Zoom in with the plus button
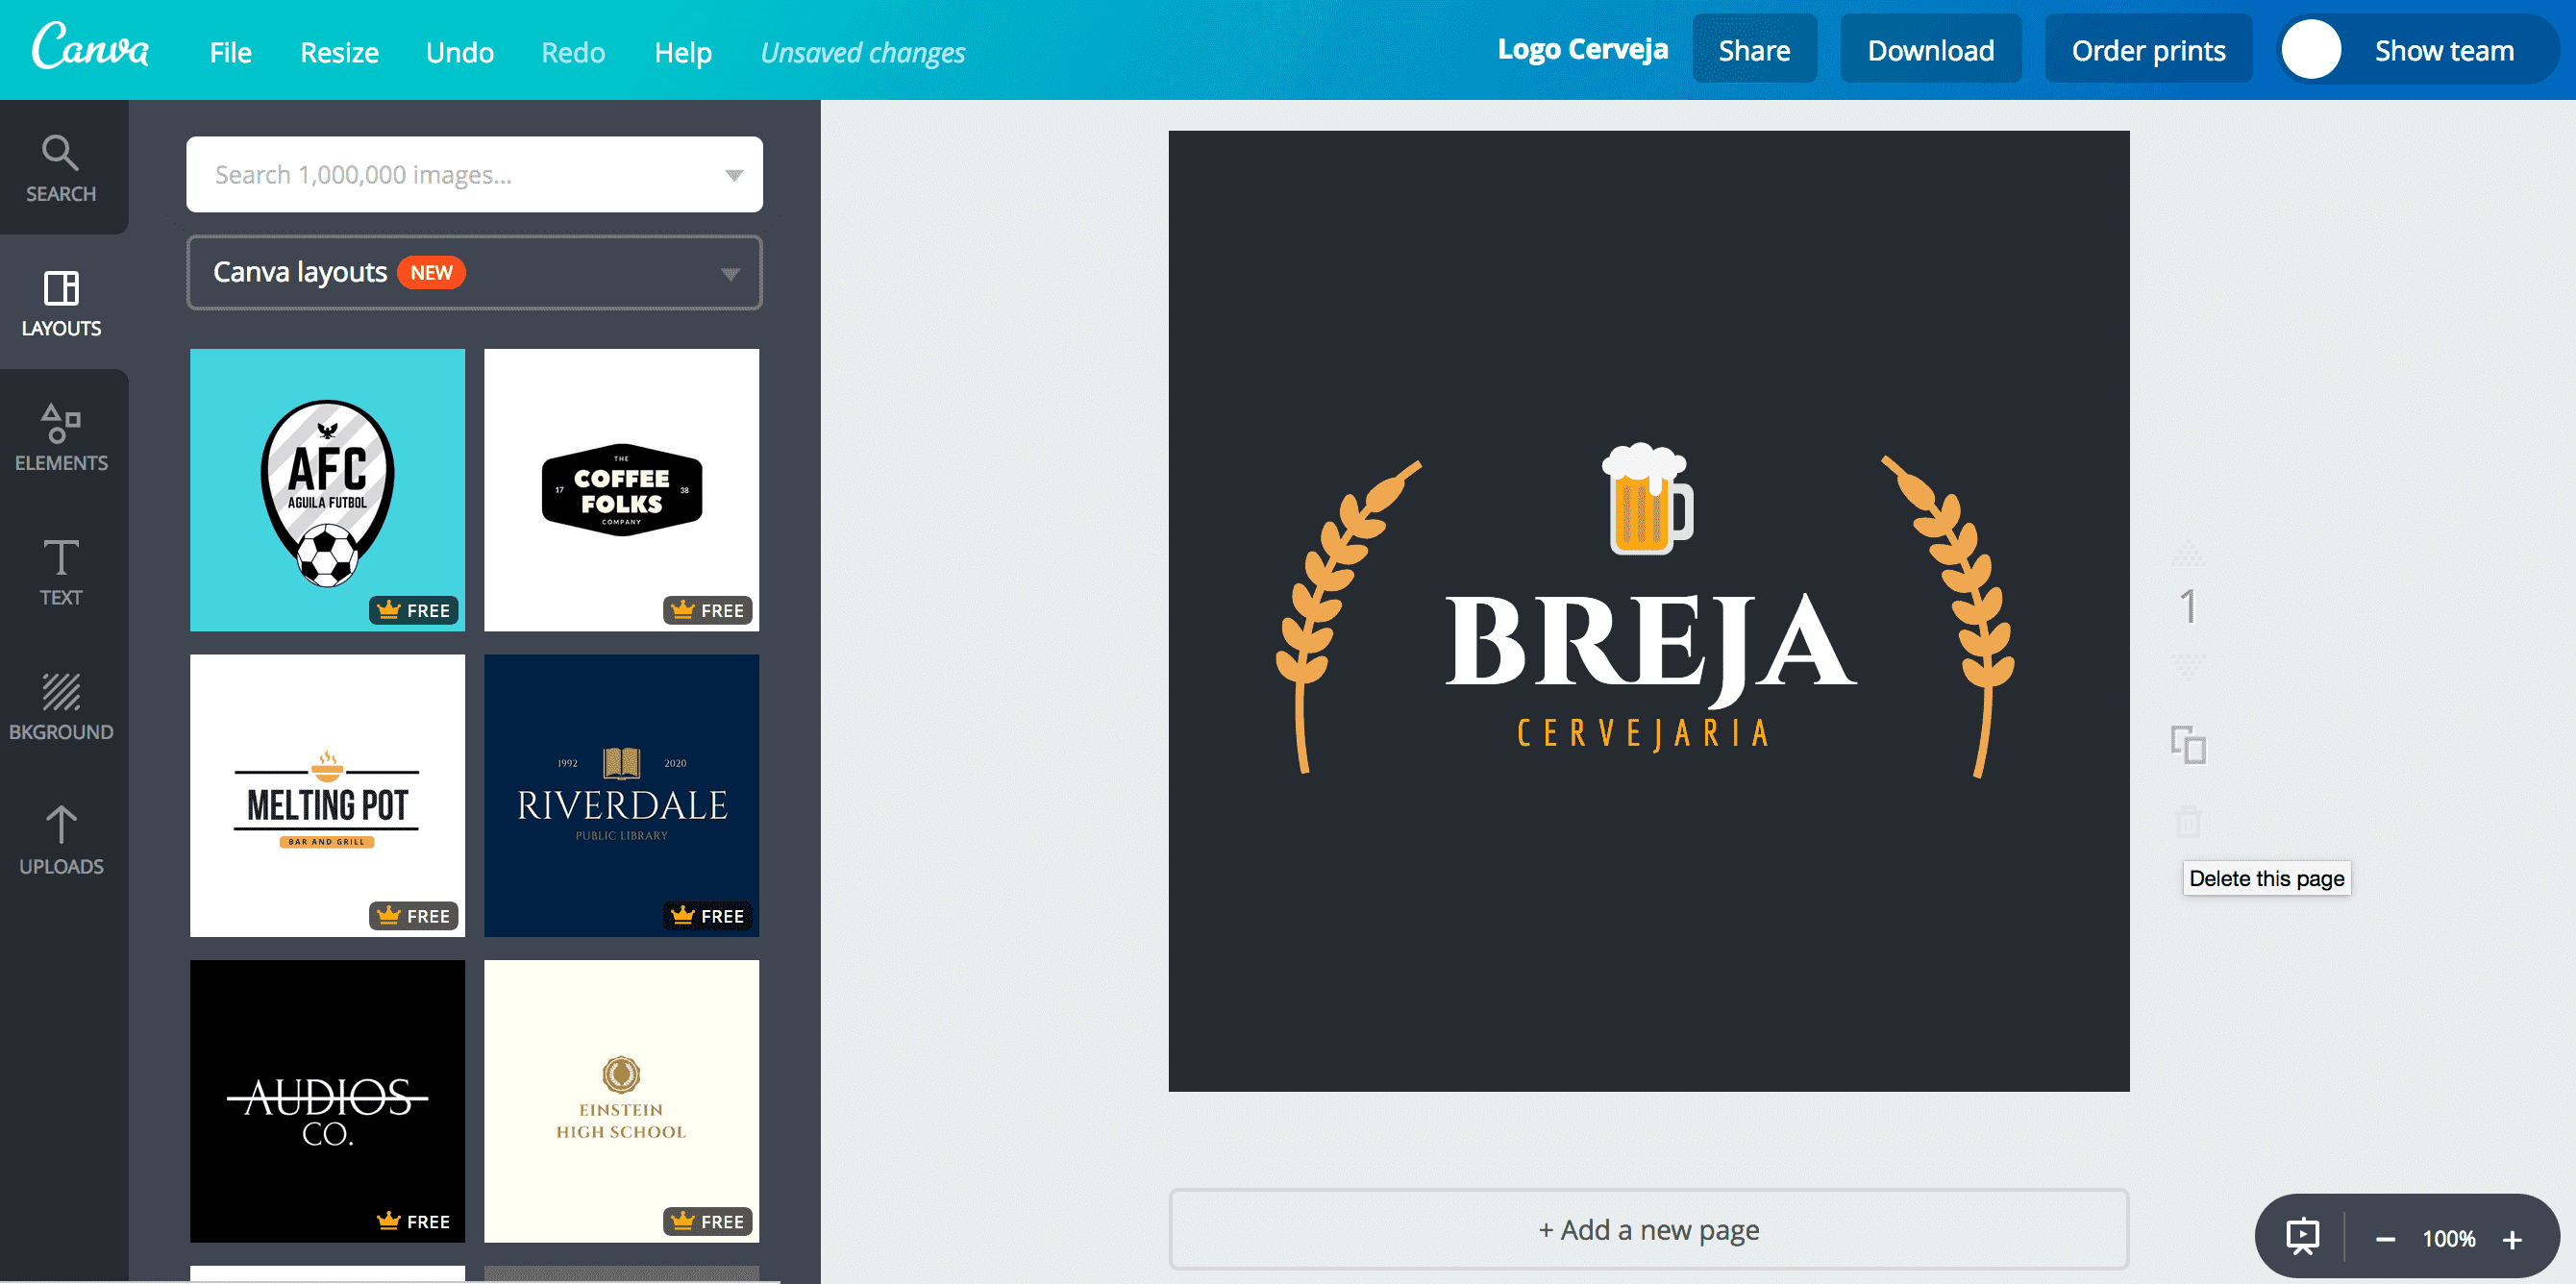This screenshot has height=1284, width=2576. click(x=2512, y=1240)
